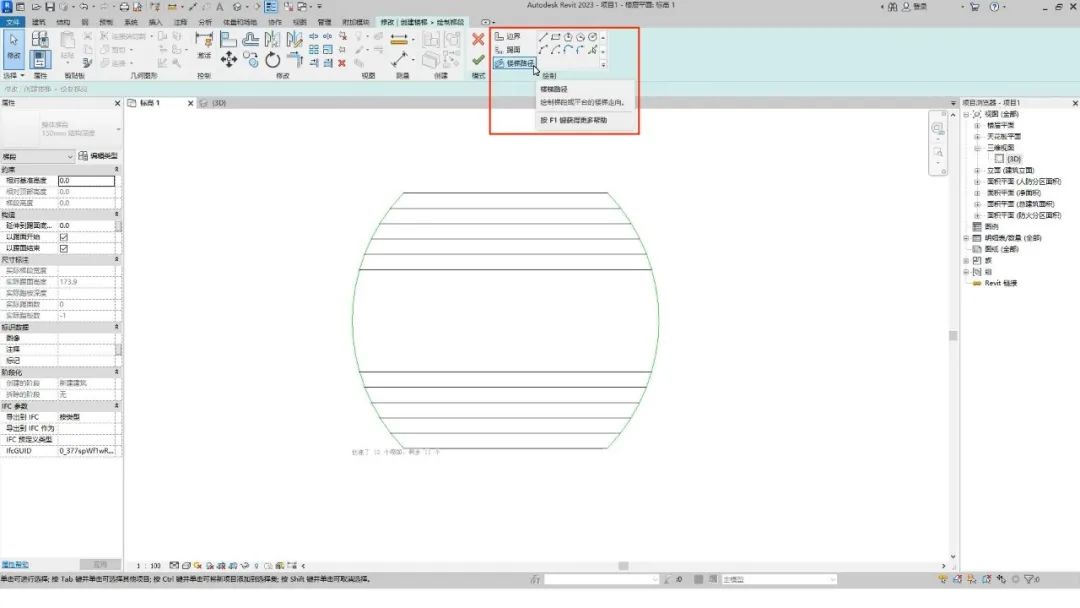Choose the Rectangle draw tool in the Draw gallery
This screenshot has height=608, width=1080.
555,37
